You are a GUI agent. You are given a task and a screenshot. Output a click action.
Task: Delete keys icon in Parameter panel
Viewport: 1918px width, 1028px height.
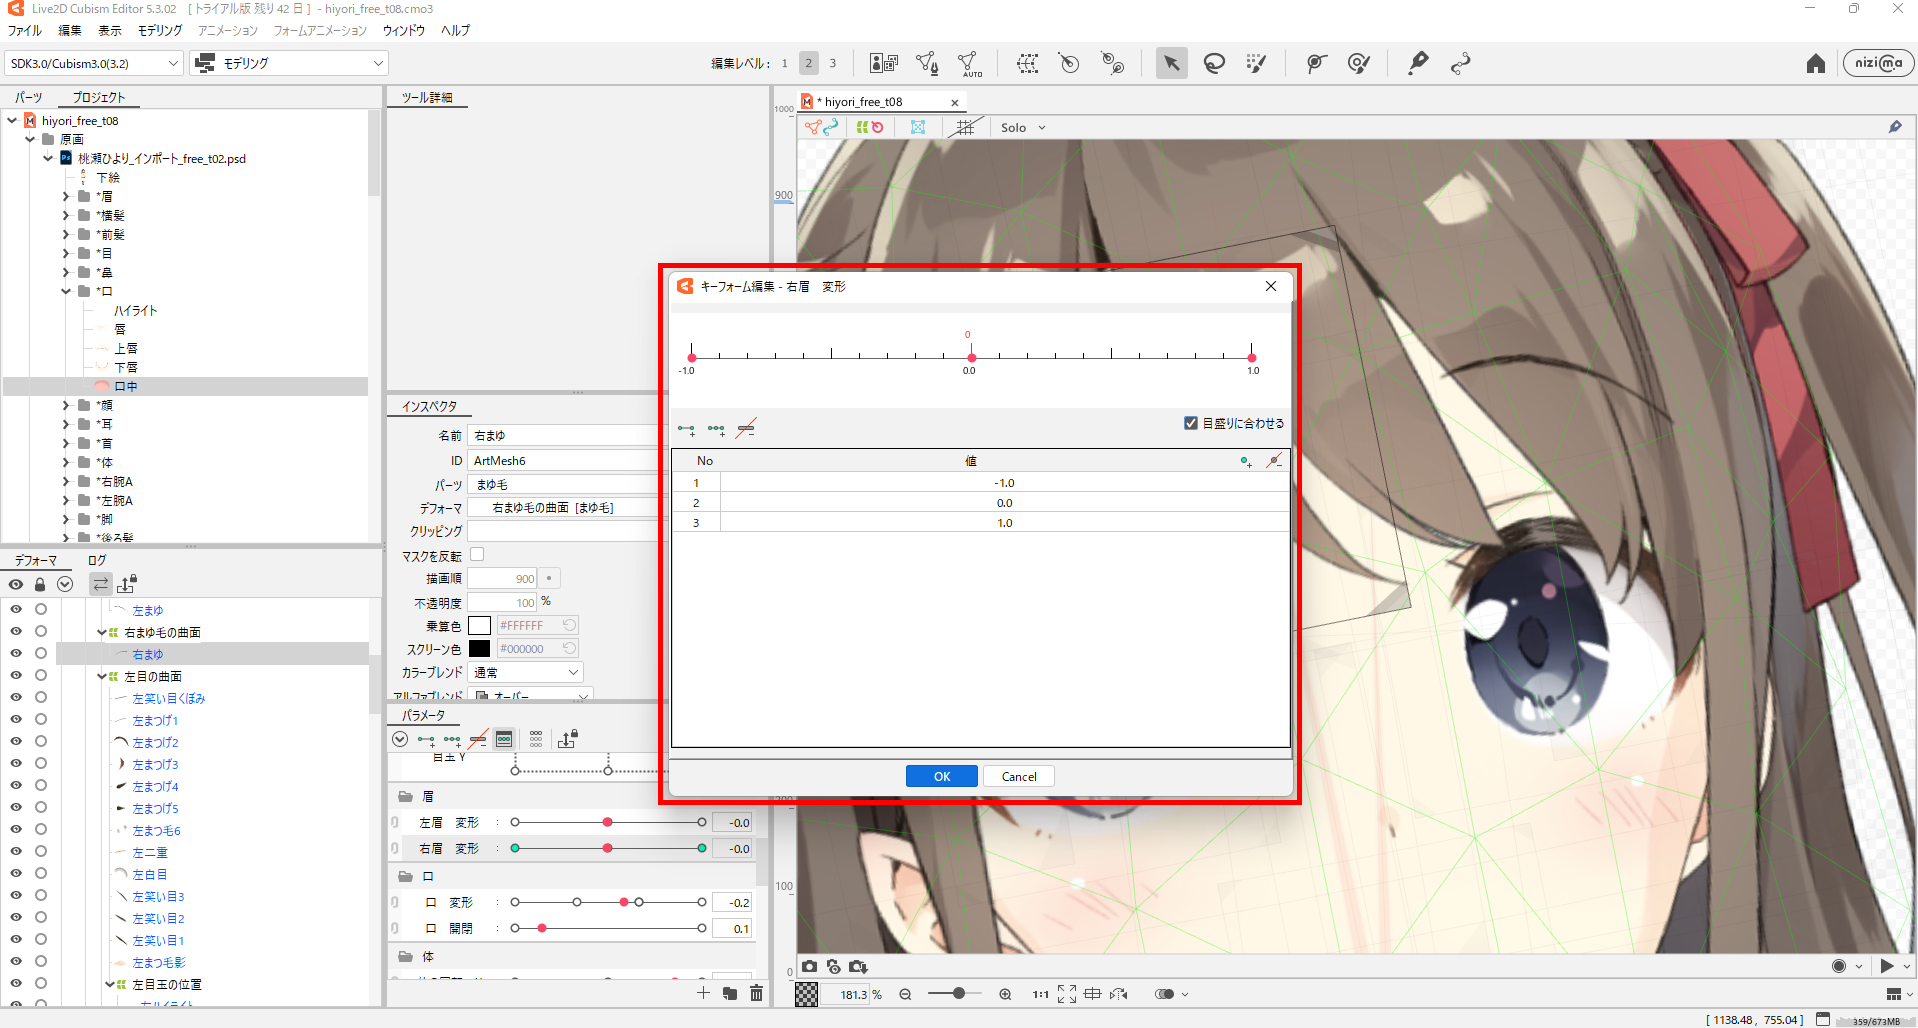tap(478, 740)
